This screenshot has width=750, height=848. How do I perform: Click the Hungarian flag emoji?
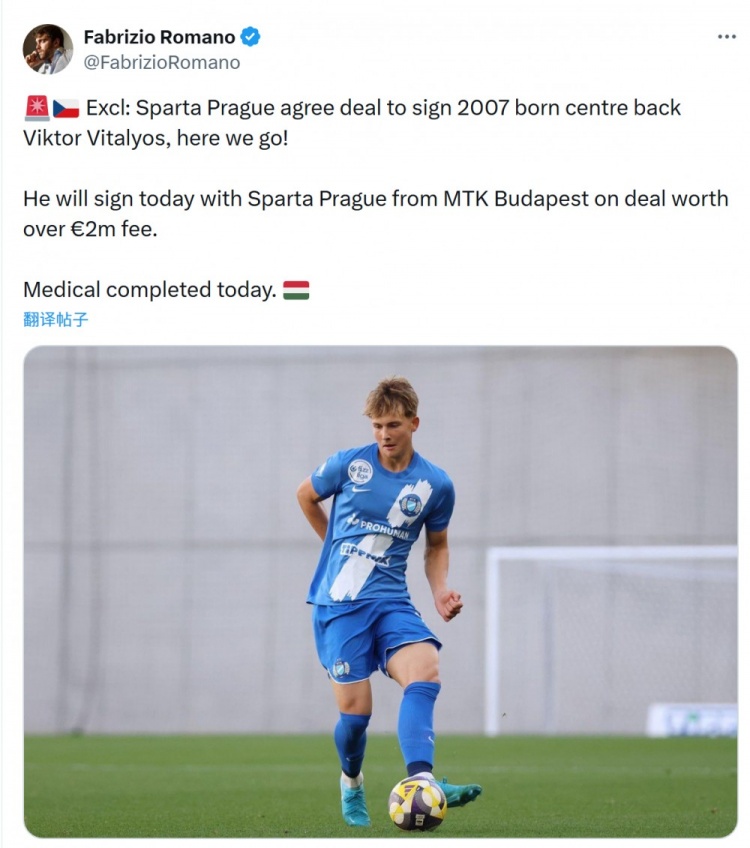[x=296, y=290]
